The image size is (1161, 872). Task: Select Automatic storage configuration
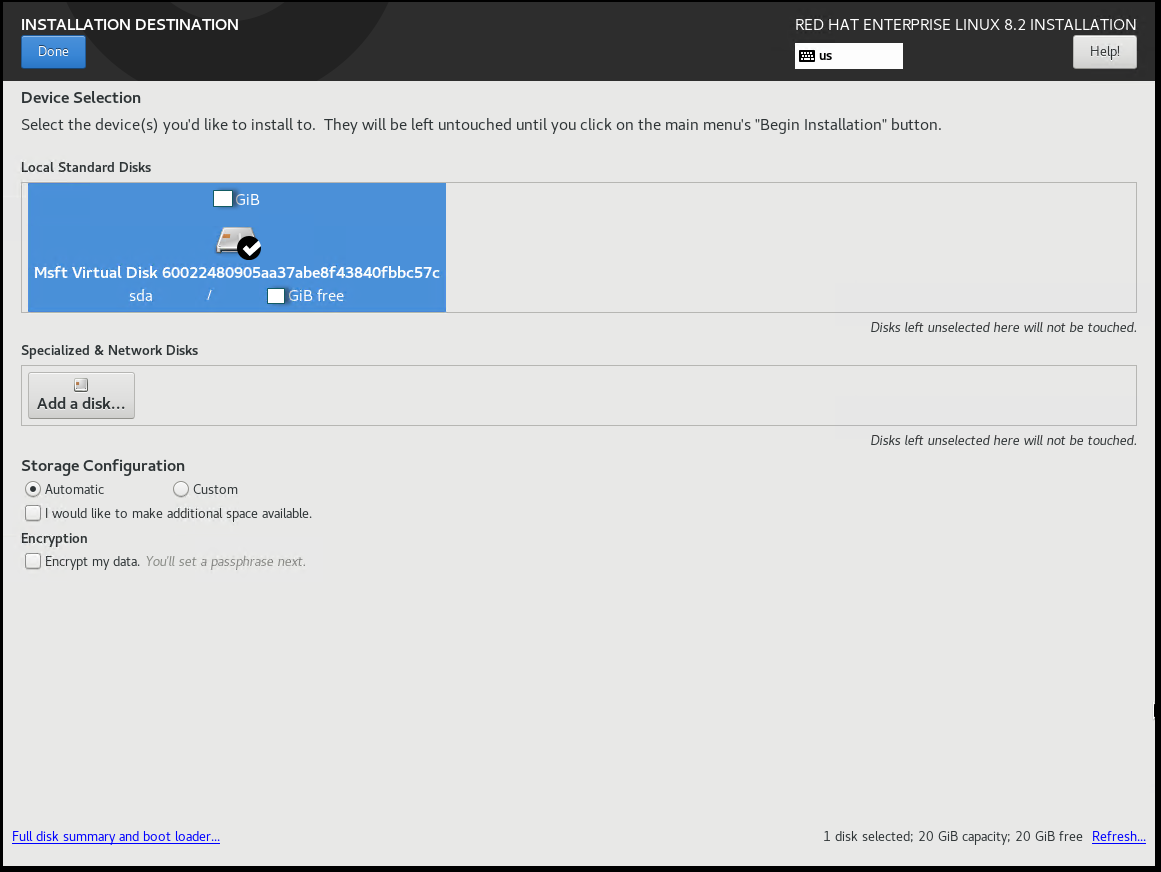33,489
